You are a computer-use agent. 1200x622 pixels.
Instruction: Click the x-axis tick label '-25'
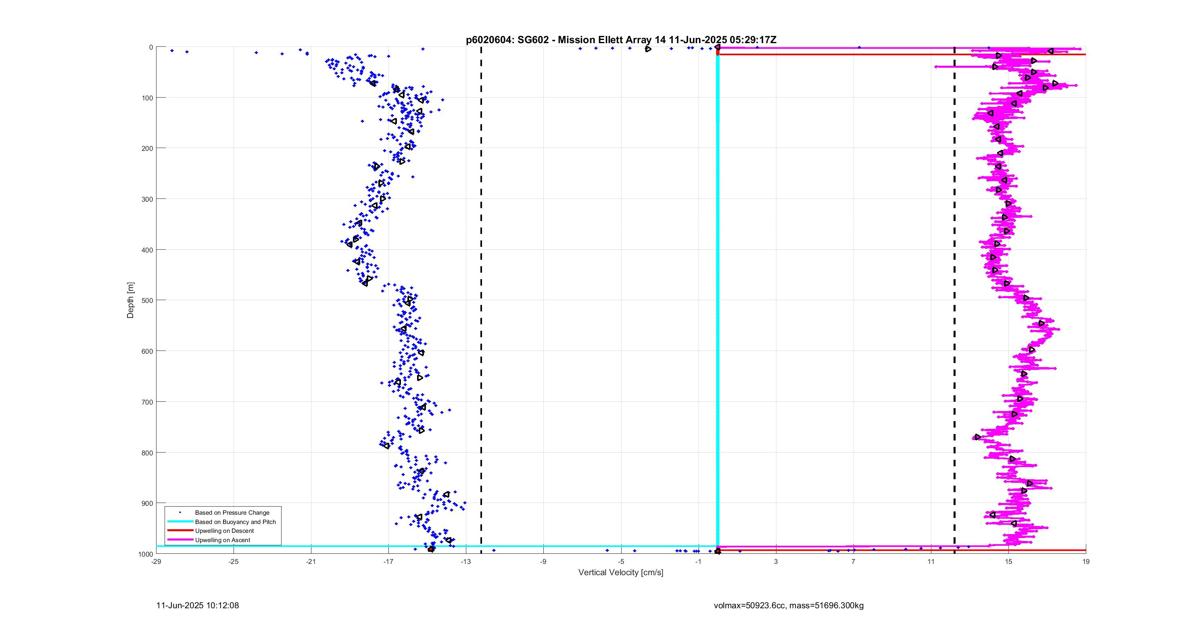point(233,561)
